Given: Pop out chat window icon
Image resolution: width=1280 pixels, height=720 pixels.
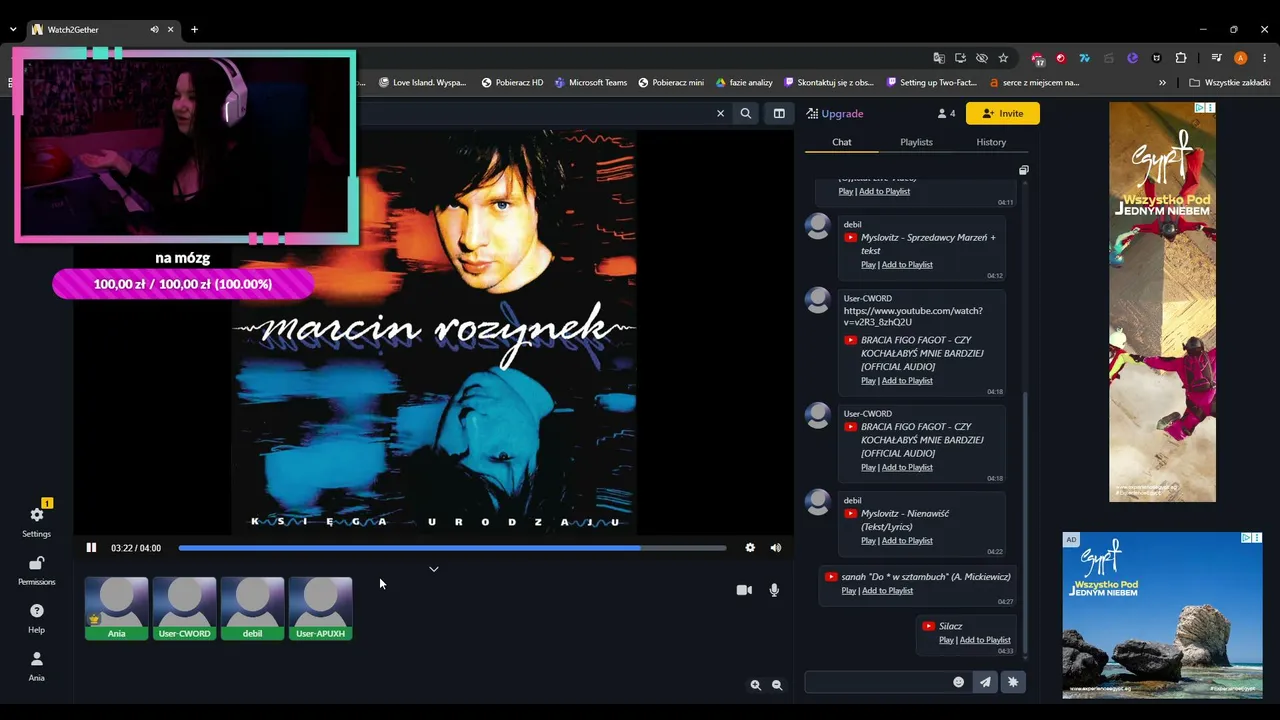Looking at the screenshot, I should point(1023,170).
